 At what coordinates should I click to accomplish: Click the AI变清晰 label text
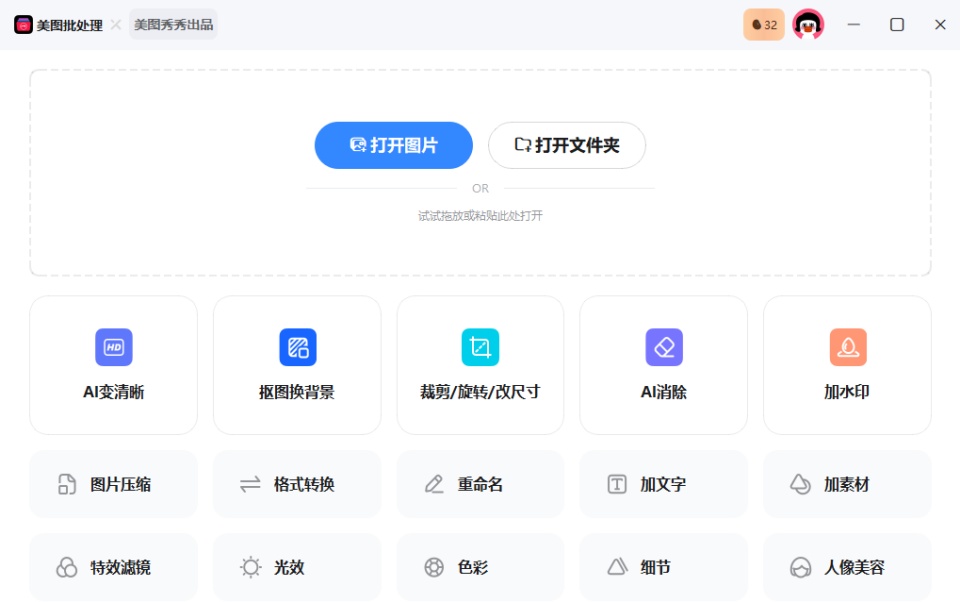114,392
